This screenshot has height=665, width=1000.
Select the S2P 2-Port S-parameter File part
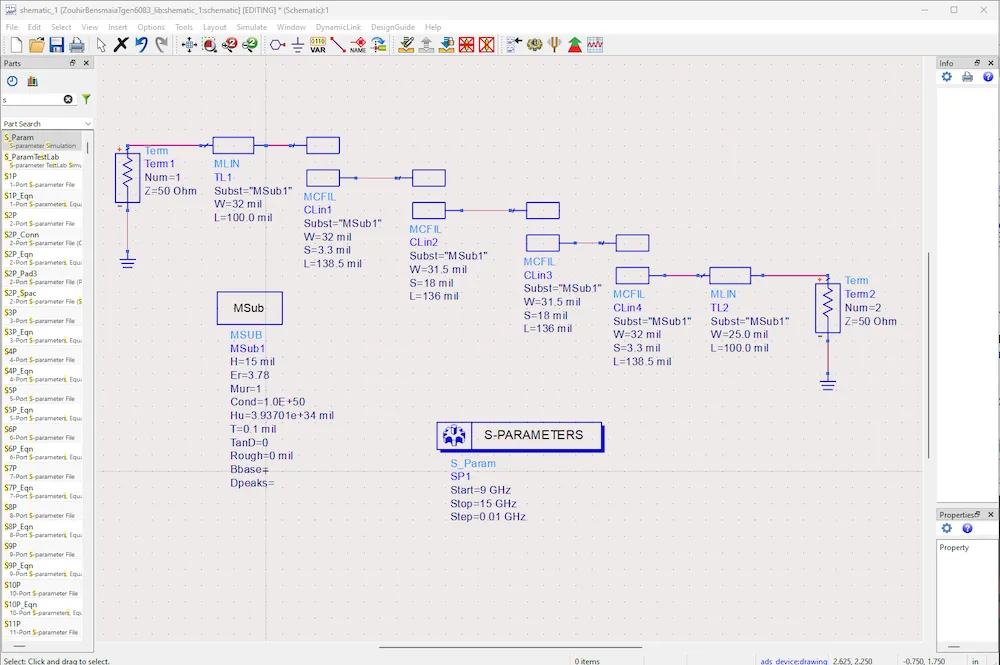pos(41,219)
